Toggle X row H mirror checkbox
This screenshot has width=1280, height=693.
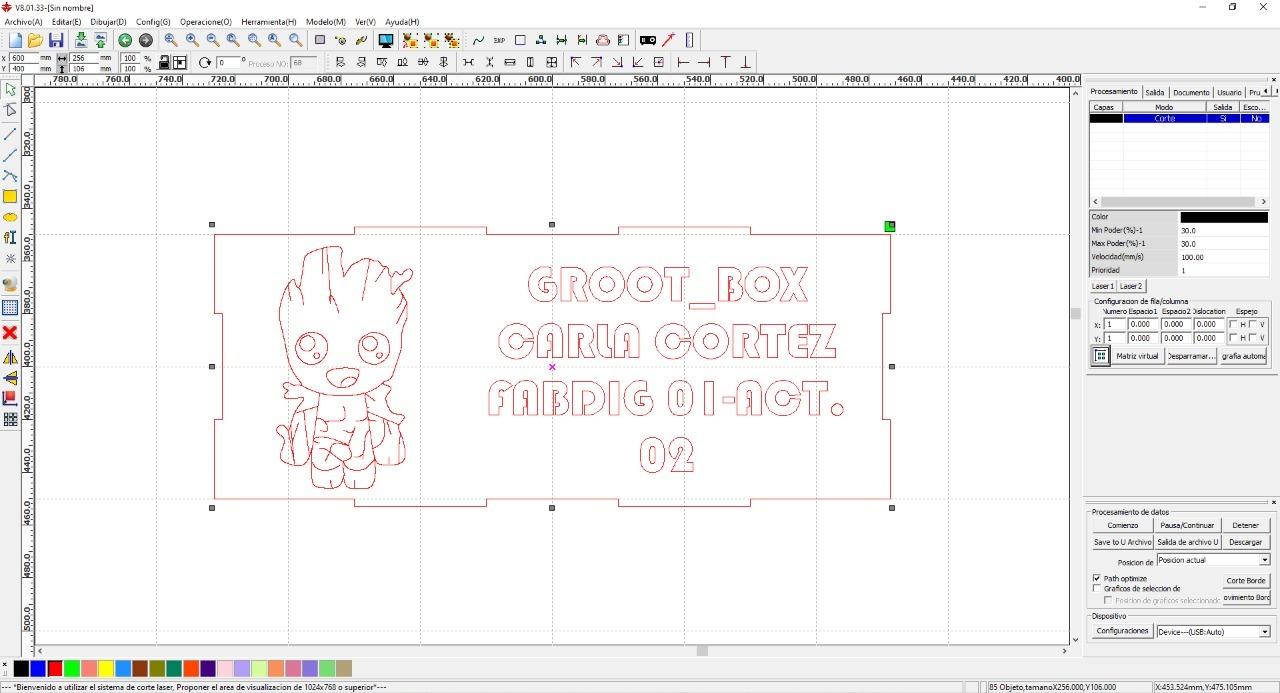click(1233, 324)
